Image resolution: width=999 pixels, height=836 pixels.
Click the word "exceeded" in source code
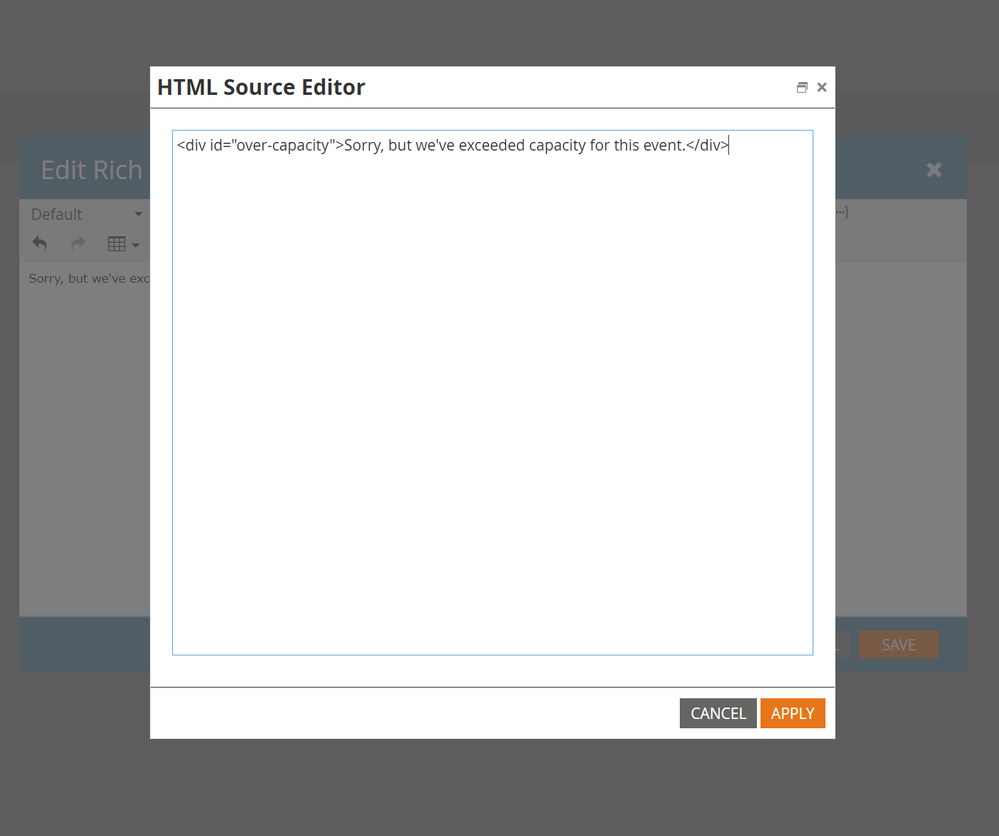(x=491, y=146)
